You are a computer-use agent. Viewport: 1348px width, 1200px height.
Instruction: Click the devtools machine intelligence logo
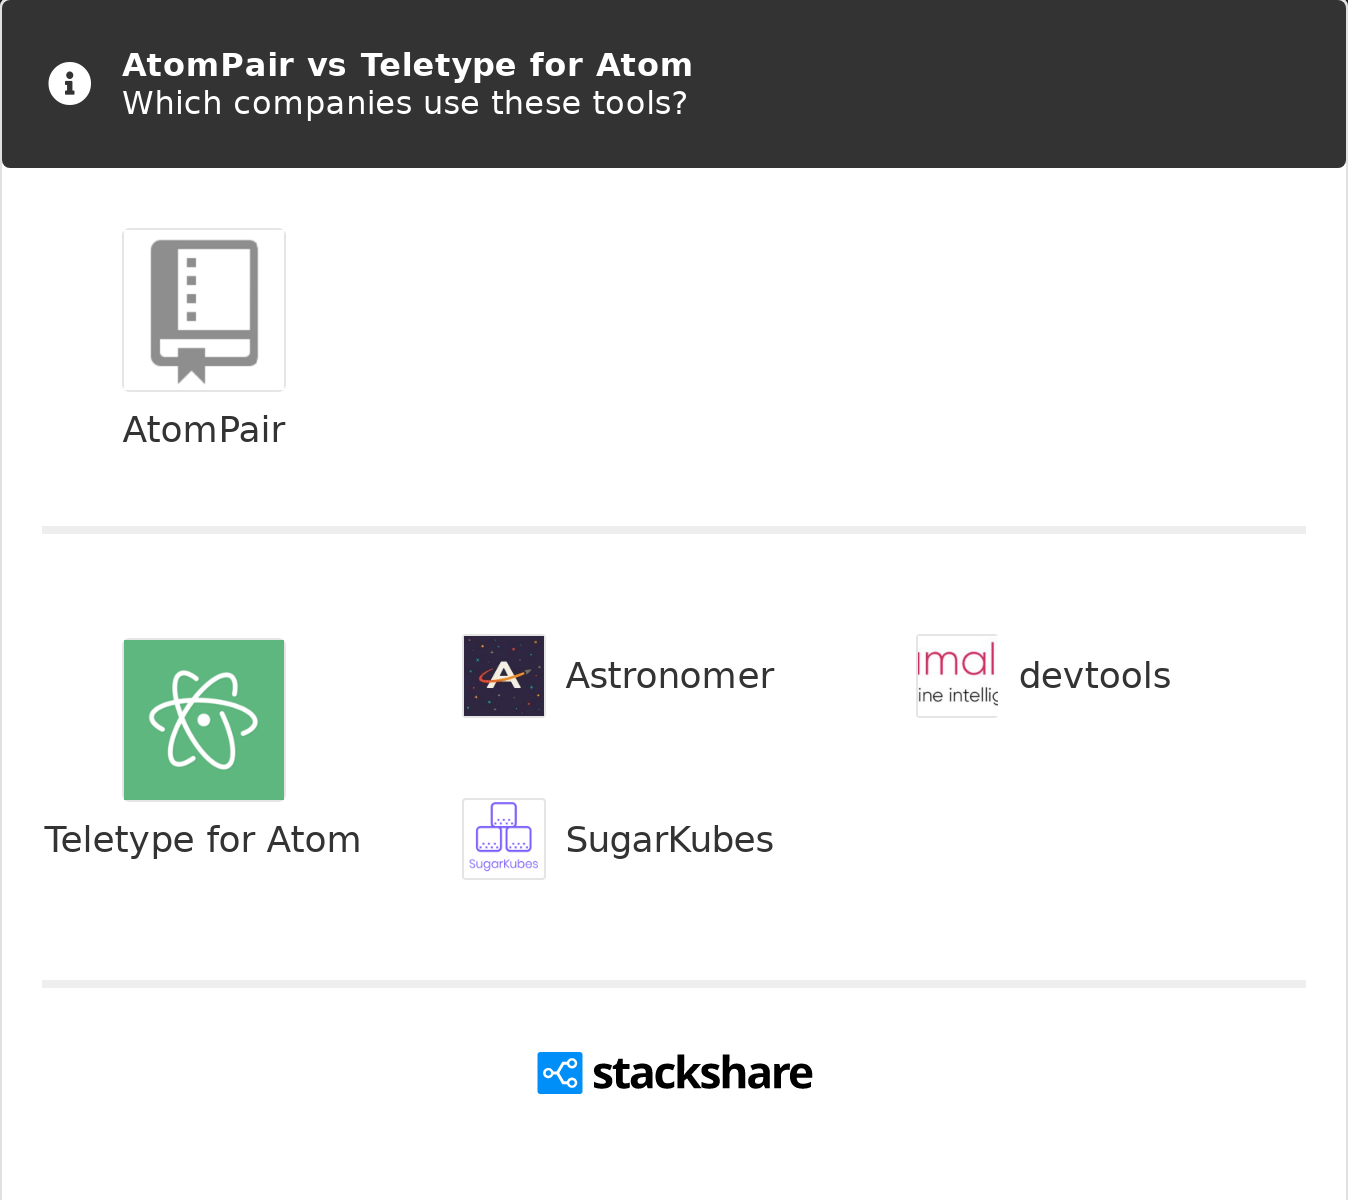[956, 675]
